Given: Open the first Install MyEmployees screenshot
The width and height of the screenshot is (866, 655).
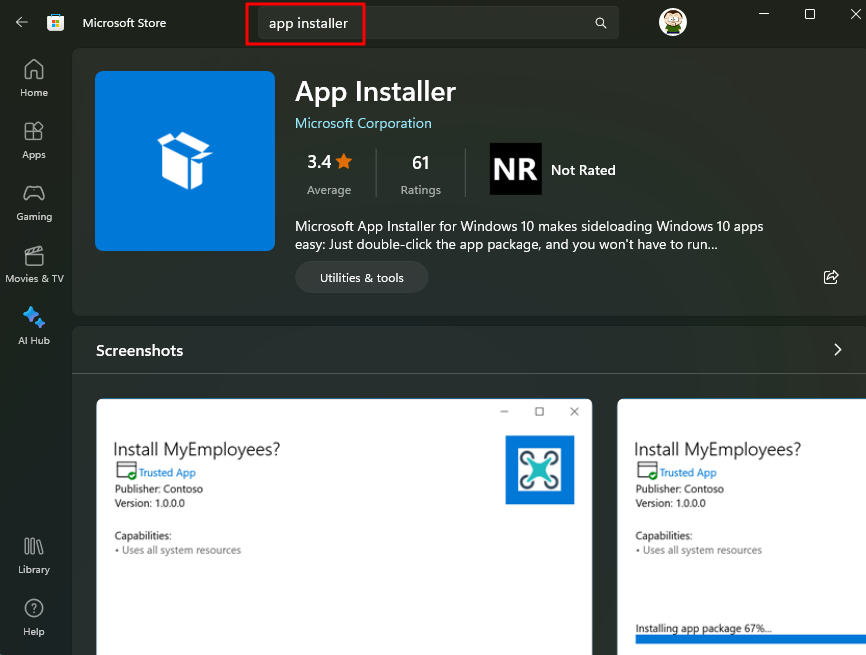Looking at the screenshot, I should point(344,527).
